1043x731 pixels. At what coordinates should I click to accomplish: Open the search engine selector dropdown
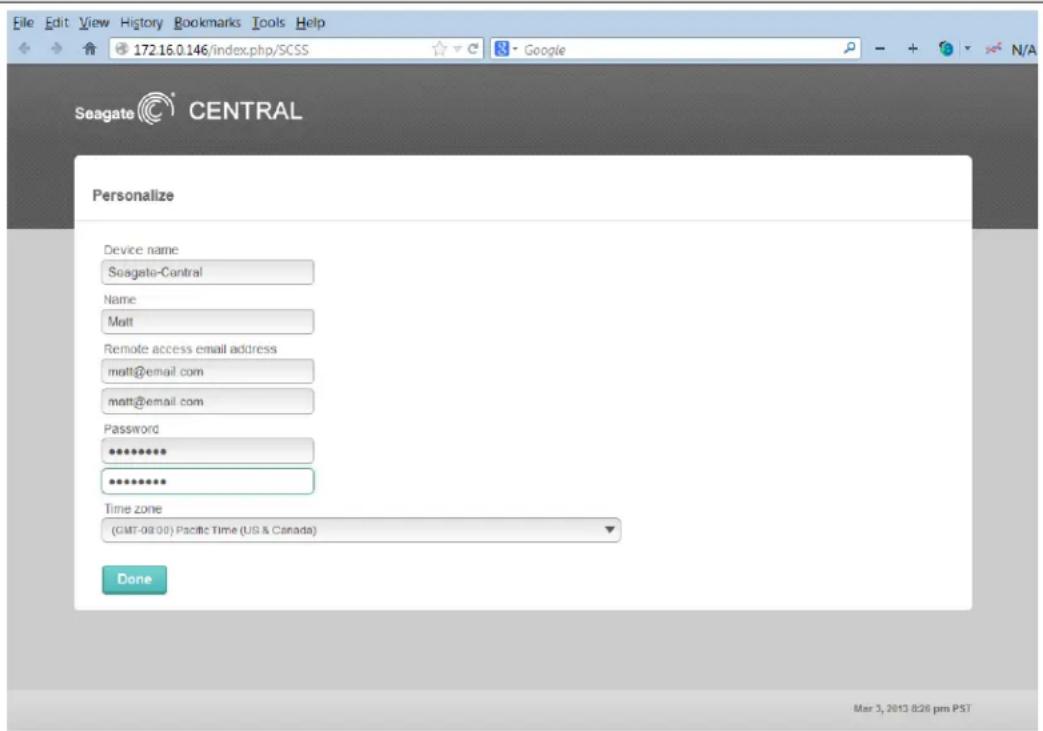(x=515, y=49)
